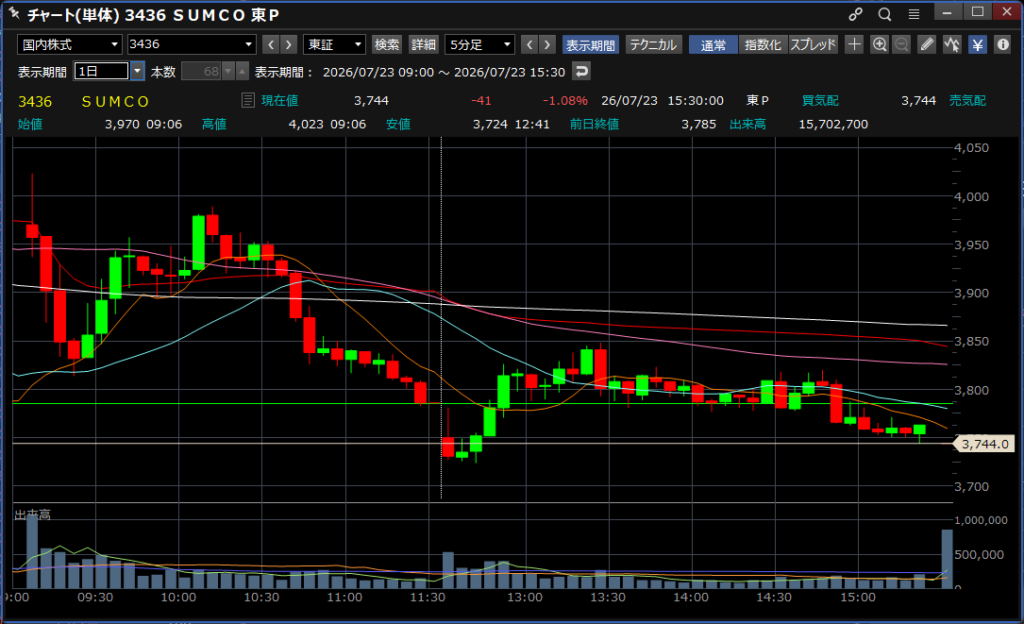Viewport: 1024px width, 624px height.
Task: Select 指数化 chart mode
Action: click(x=763, y=44)
